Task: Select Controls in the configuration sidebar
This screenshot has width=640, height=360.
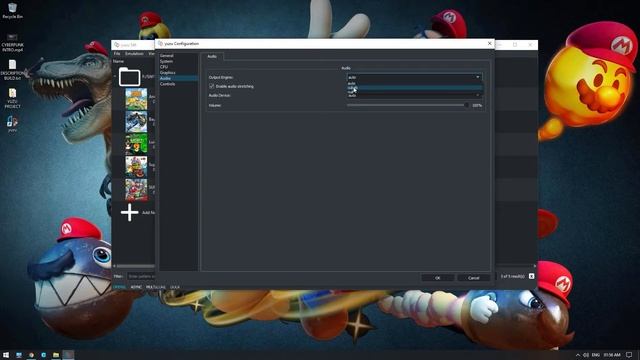Action: tap(167, 84)
